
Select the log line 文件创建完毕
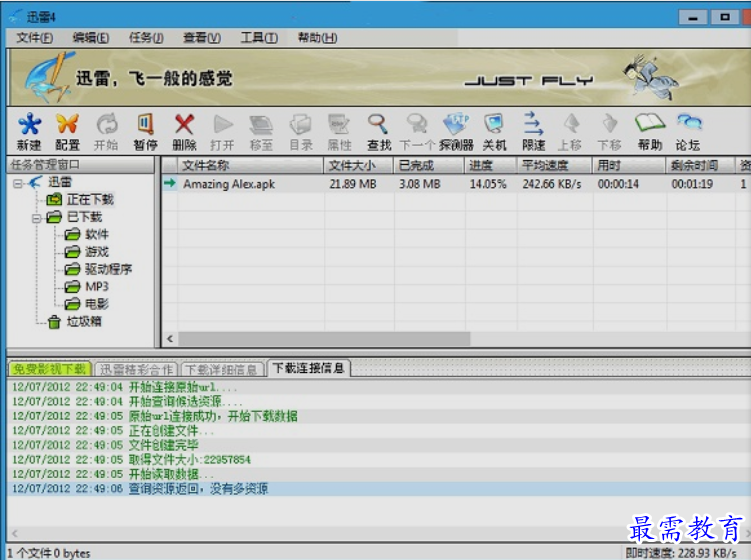(378, 445)
